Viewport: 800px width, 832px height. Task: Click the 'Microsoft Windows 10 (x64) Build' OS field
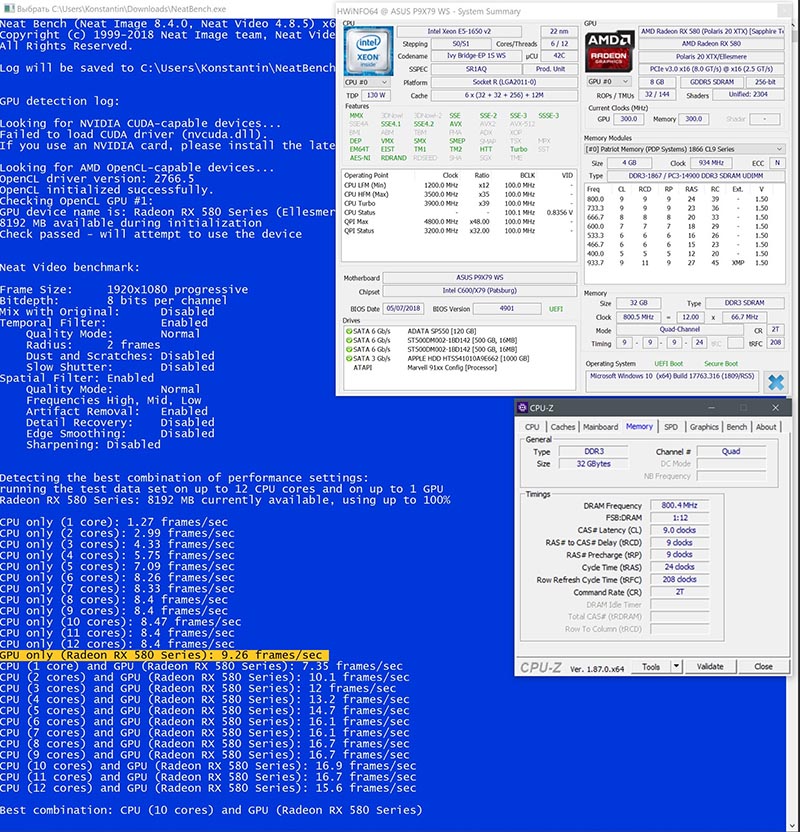(672, 382)
